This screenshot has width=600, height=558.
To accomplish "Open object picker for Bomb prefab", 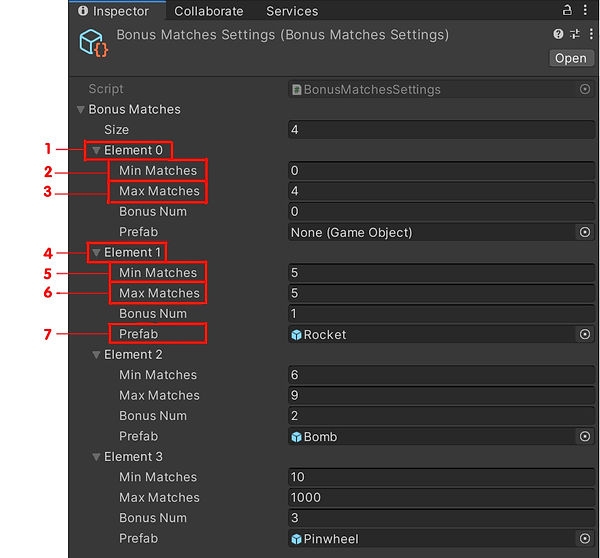I will (585, 436).
